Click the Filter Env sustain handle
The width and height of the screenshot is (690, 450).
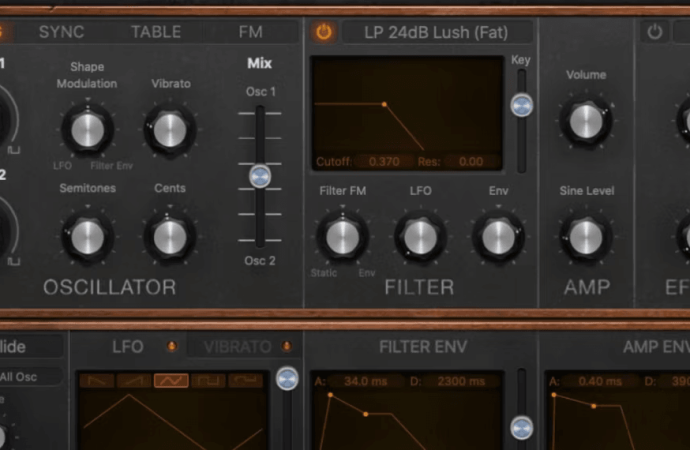[366, 414]
